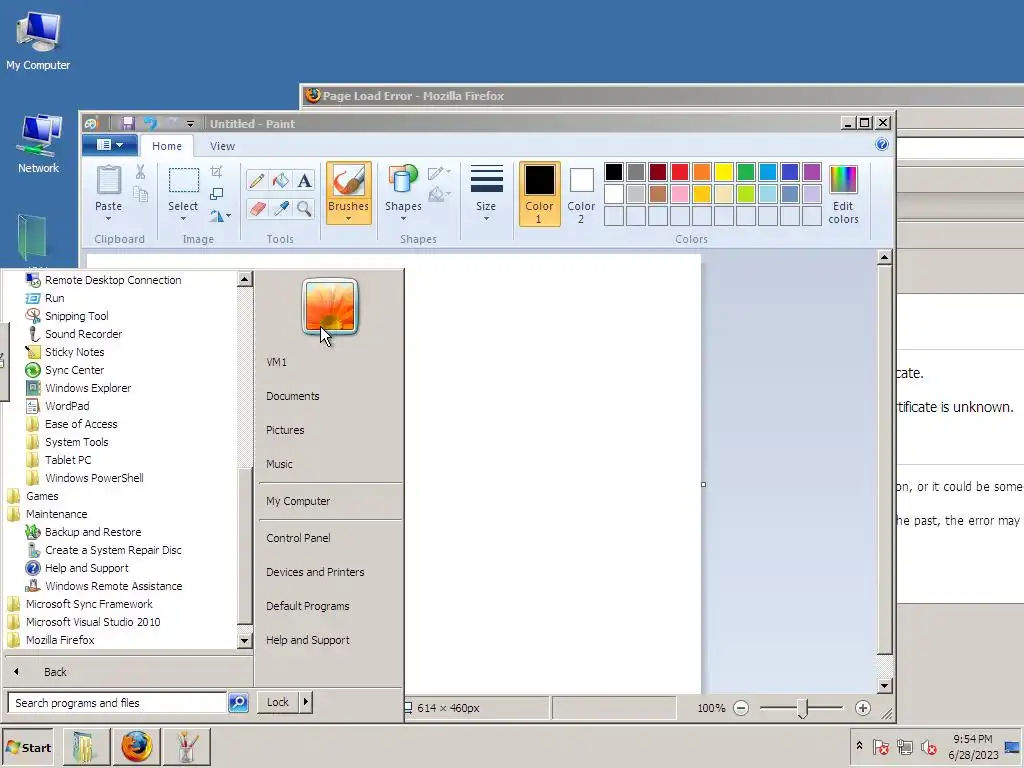Select the Text tool in Paint
This screenshot has height=768, width=1024.
click(x=304, y=180)
